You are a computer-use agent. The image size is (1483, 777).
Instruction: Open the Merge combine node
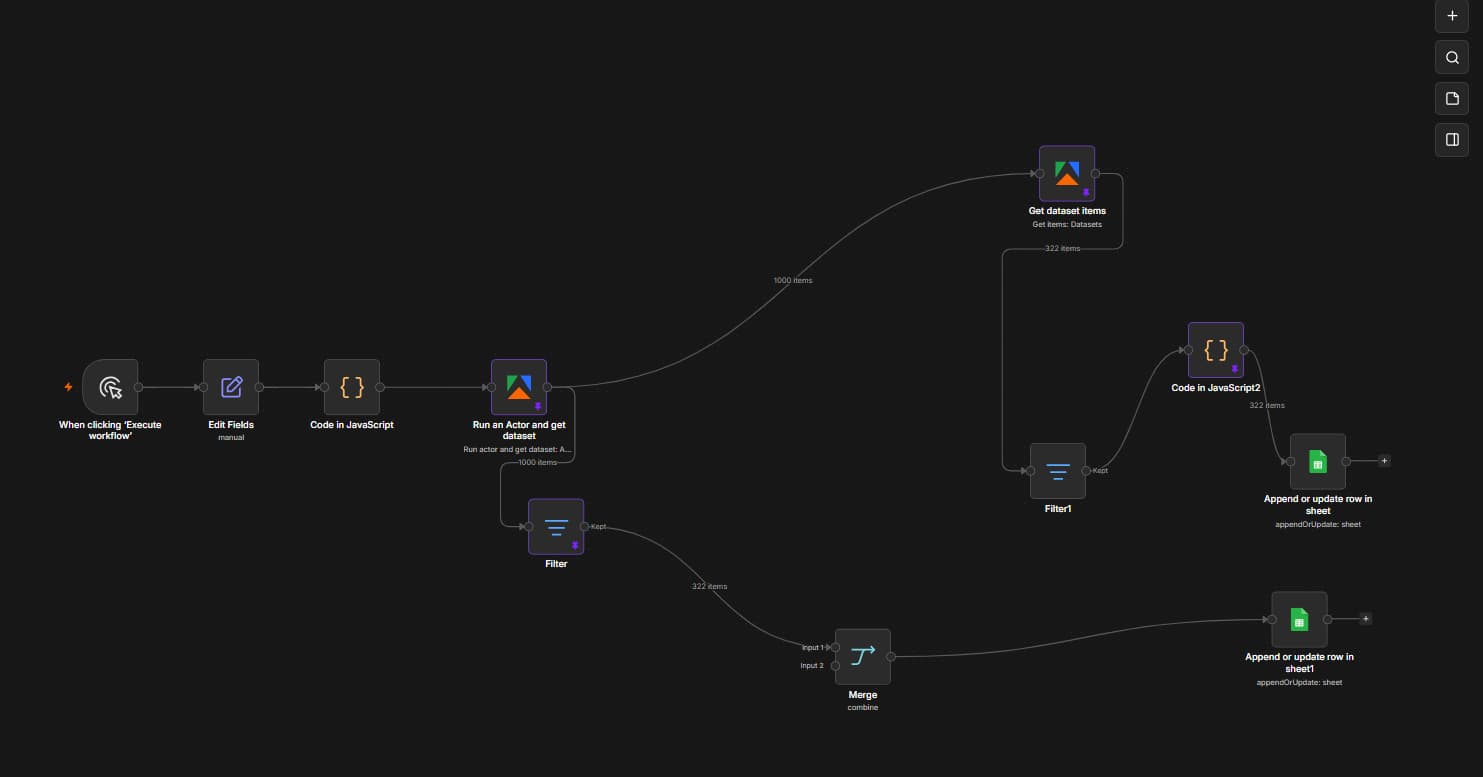pos(863,657)
